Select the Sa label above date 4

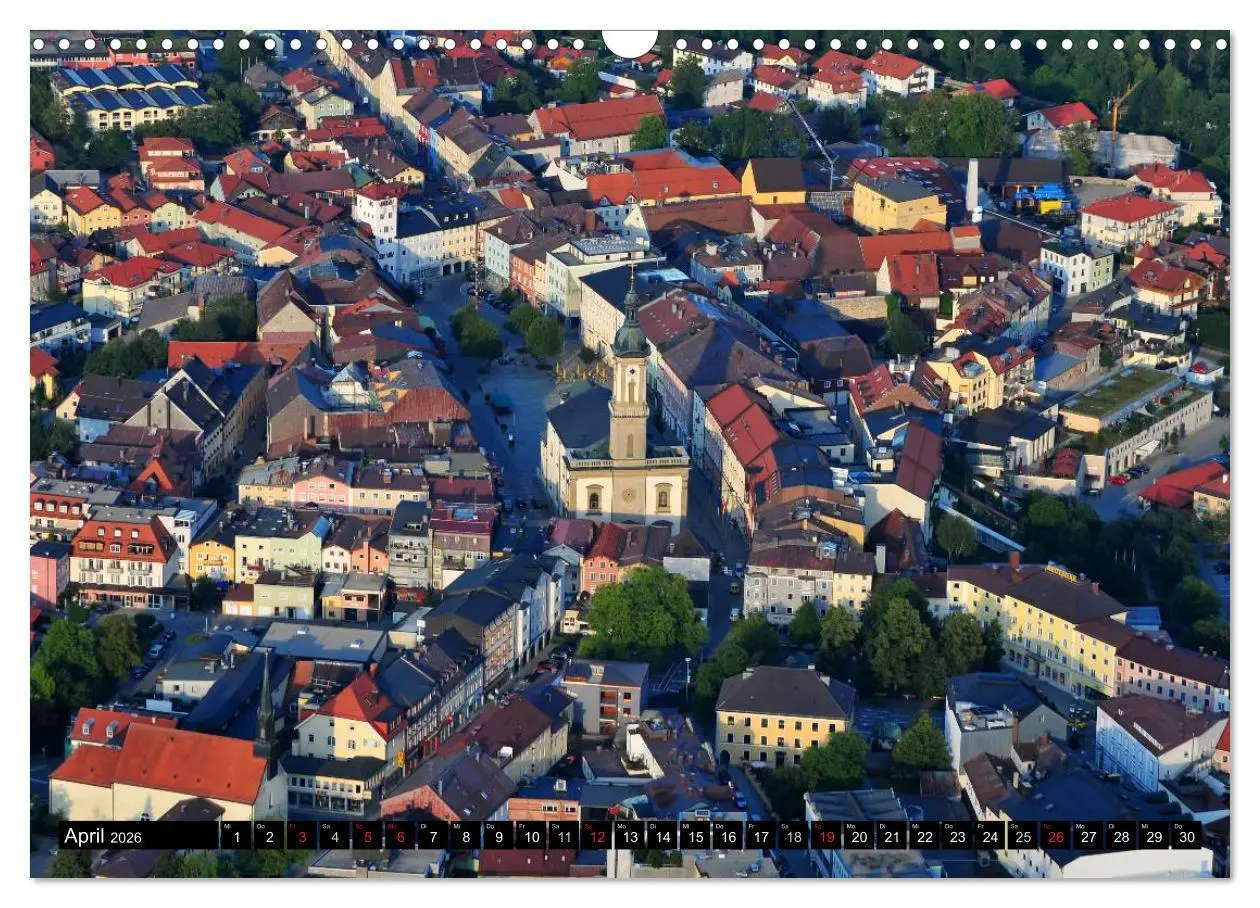pyautogui.click(x=326, y=824)
